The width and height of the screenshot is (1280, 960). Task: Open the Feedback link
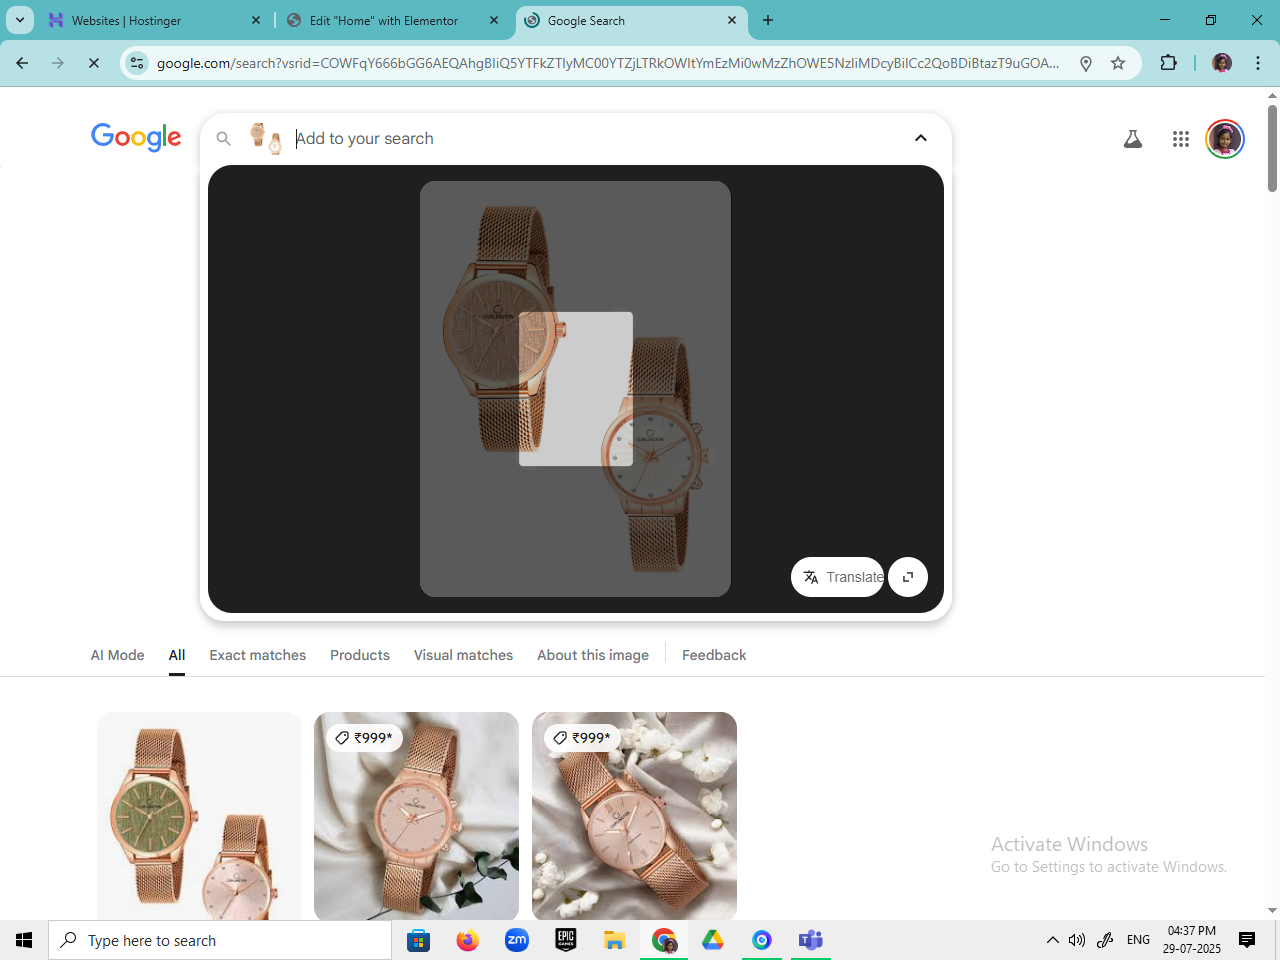[714, 655]
